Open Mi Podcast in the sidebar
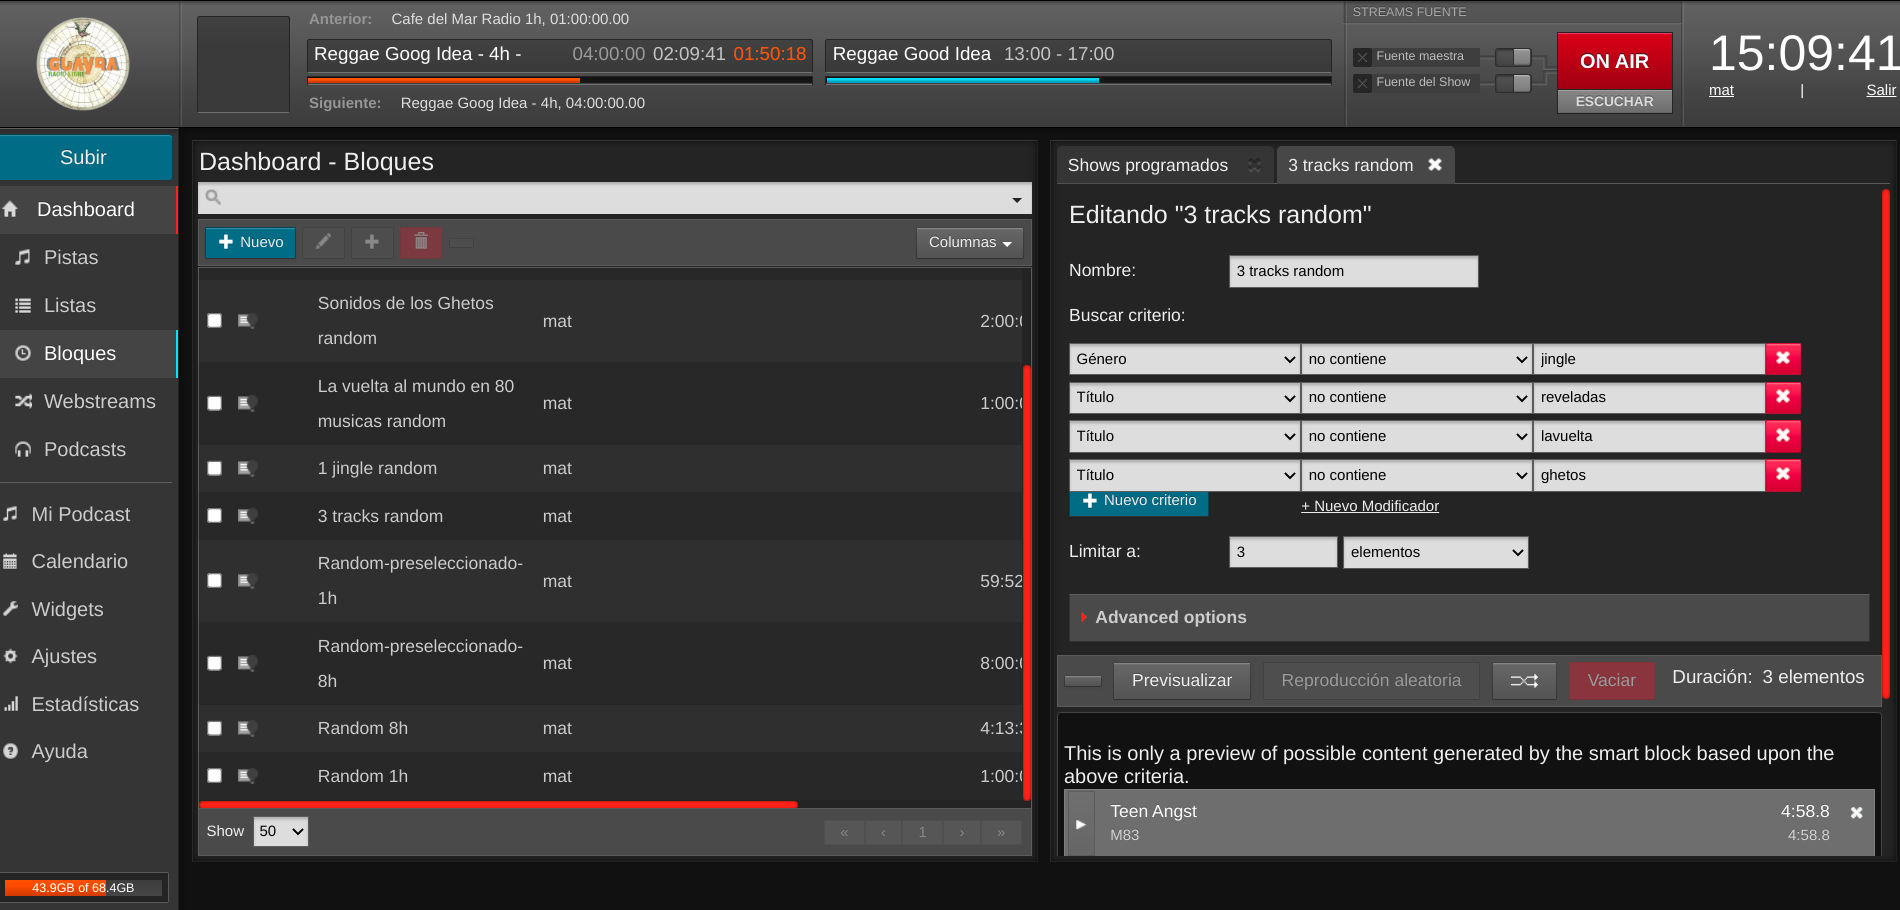1900x910 pixels. [80, 515]
